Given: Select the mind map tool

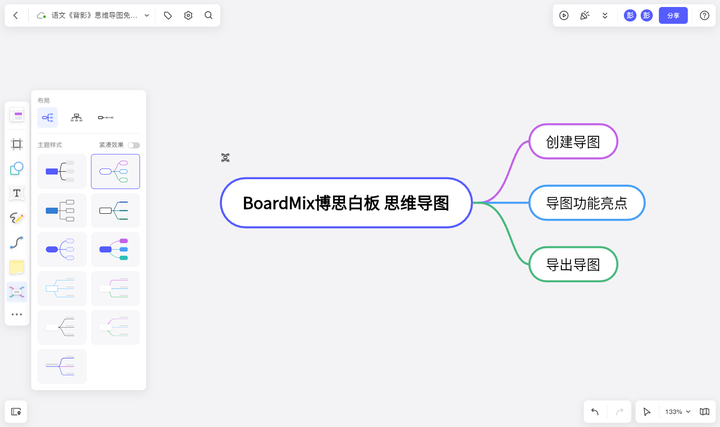Looking at the screenshot, I should 17,292.
